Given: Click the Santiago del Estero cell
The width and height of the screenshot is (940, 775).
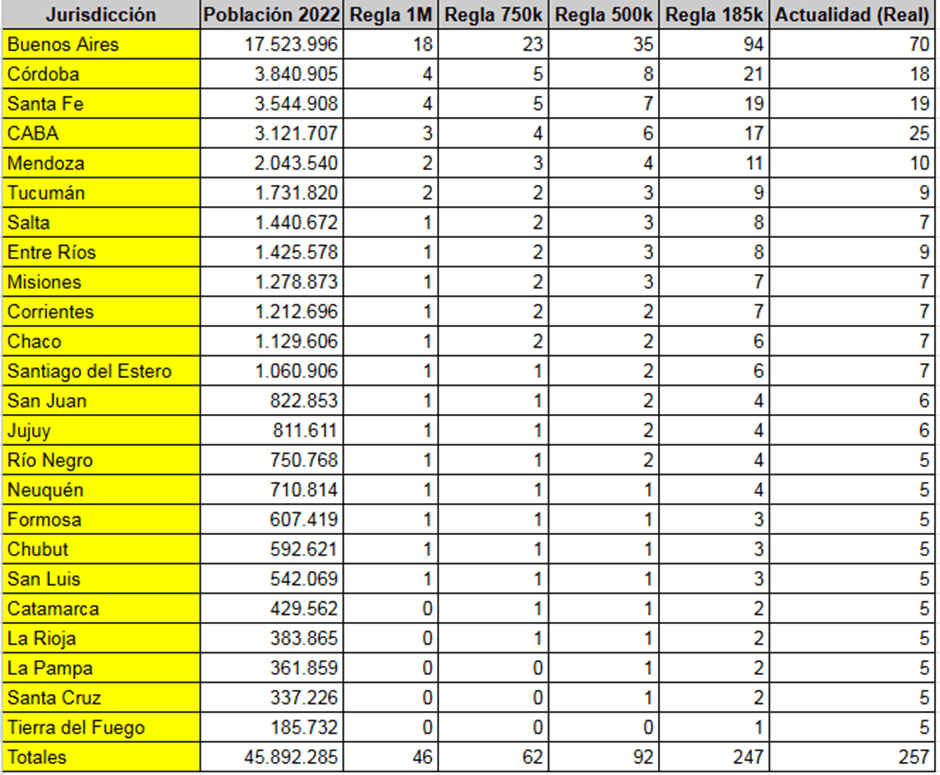Looking at the screenshot, I should 101,371.
